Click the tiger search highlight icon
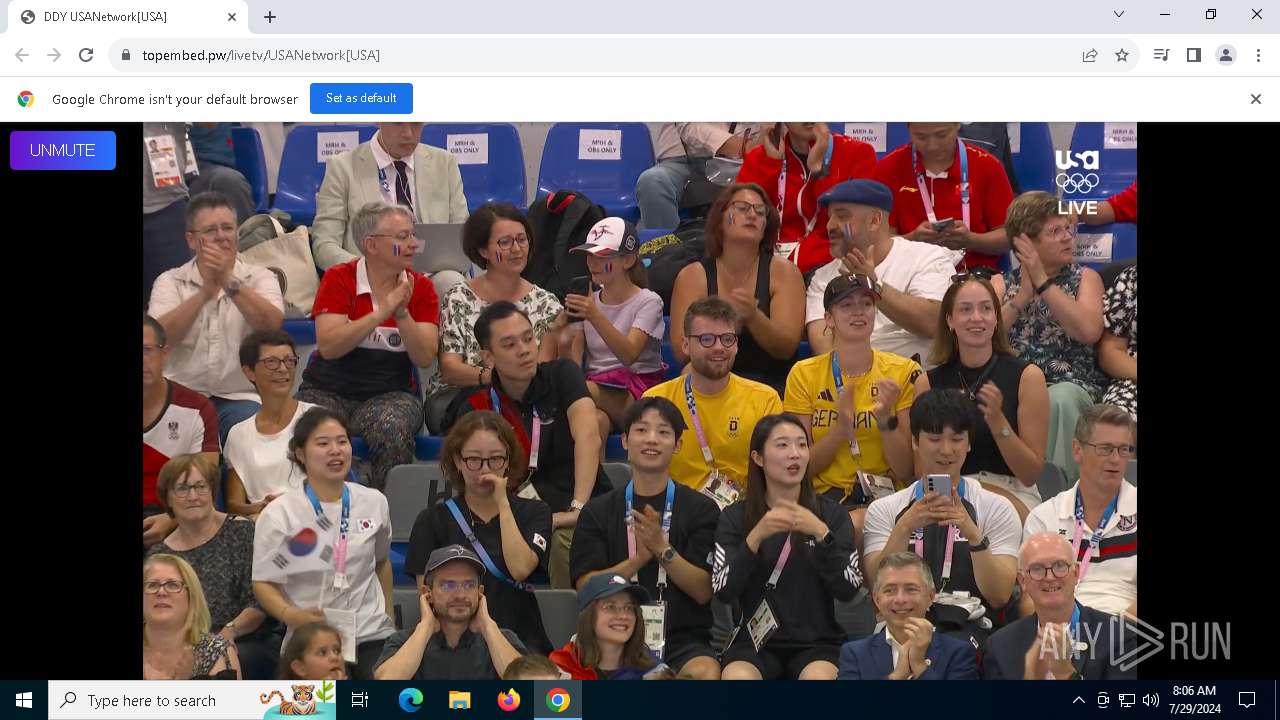Screen dimensions: 1280x720 pyautogui.click(x=297, y=700)
